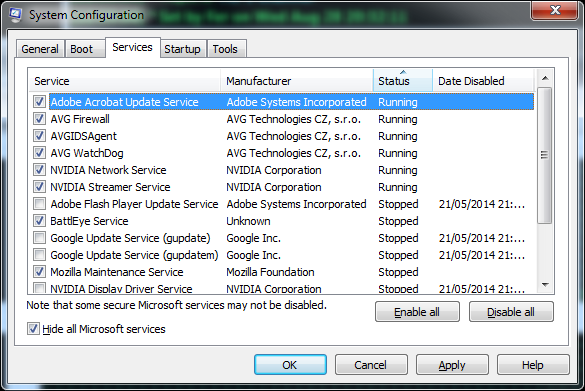
Task: Enable NVIDIA Display Driver Service checkbox
Action: [40, 288]
